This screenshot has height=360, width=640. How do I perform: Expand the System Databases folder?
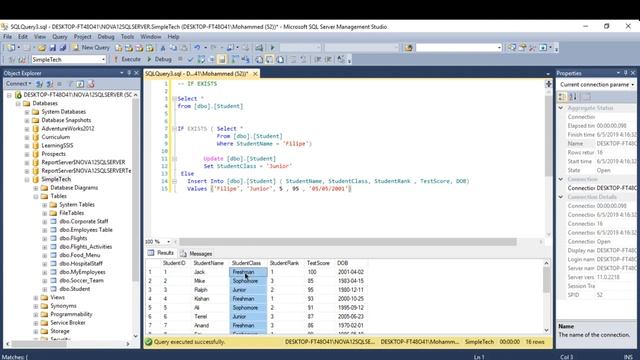[x=27, y=112]
